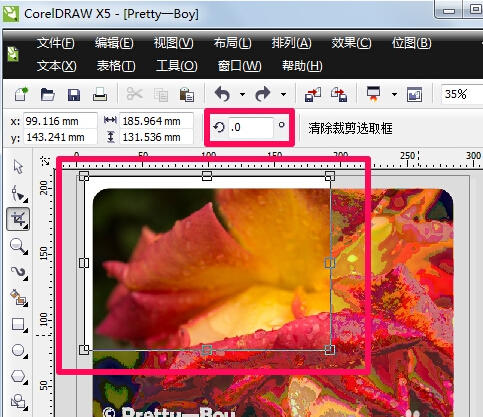Click the Paste clipboard icon
The width and height of the screenshot is (483, 417).
tap(187, 95)
